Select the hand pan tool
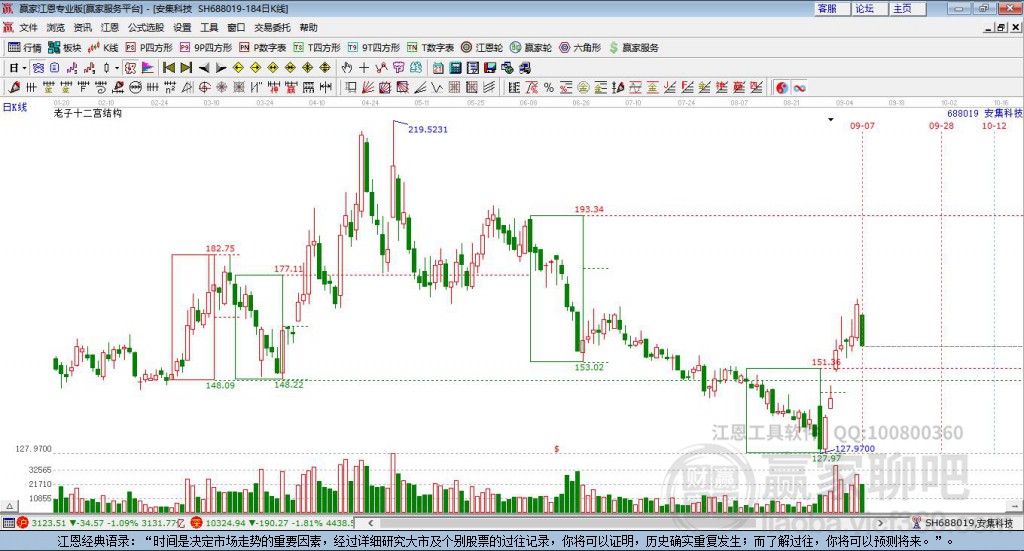 click(x=346, y=68)
